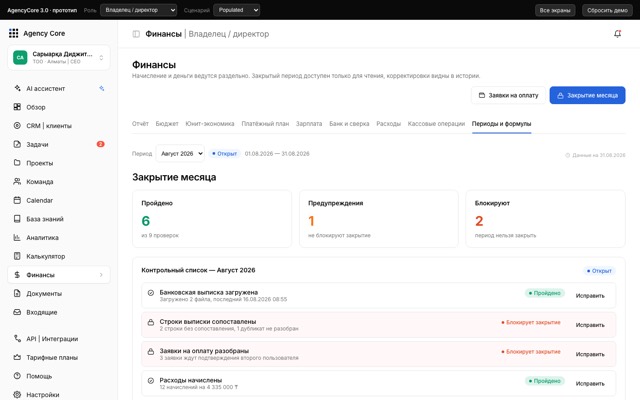Viewport: 640px width, 400px height.
Task: Toggle the sidebar panel icon near Финансы
Action: (136, 34)
